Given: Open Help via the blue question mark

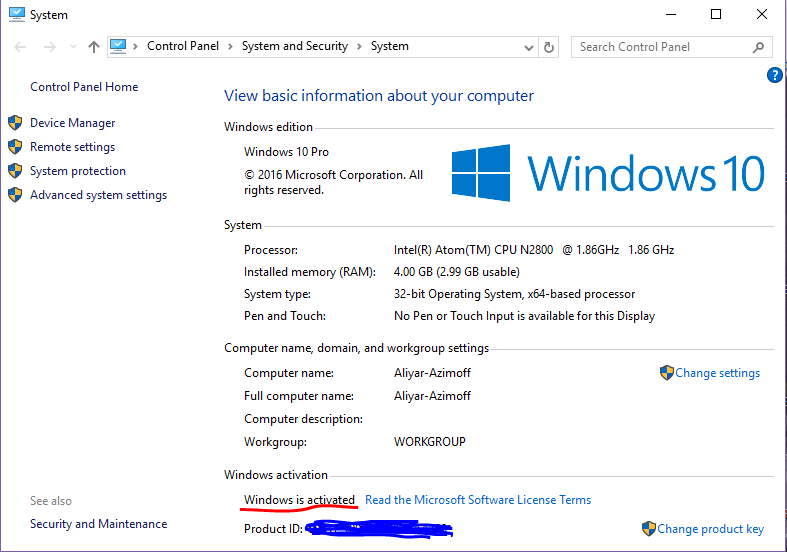Looking at the screenshot, I should (774, 75).
